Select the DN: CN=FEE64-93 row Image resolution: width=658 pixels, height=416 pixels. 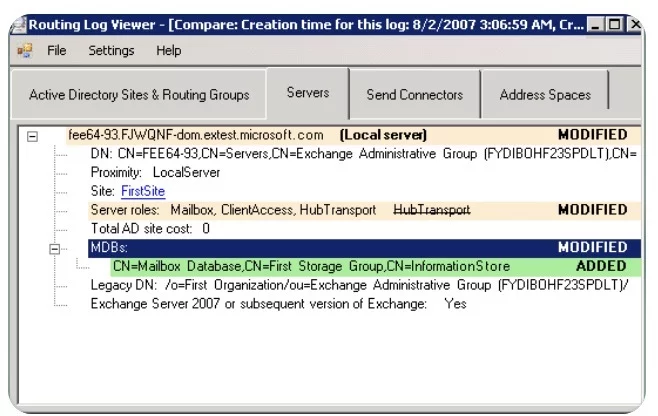pos(364,154)
